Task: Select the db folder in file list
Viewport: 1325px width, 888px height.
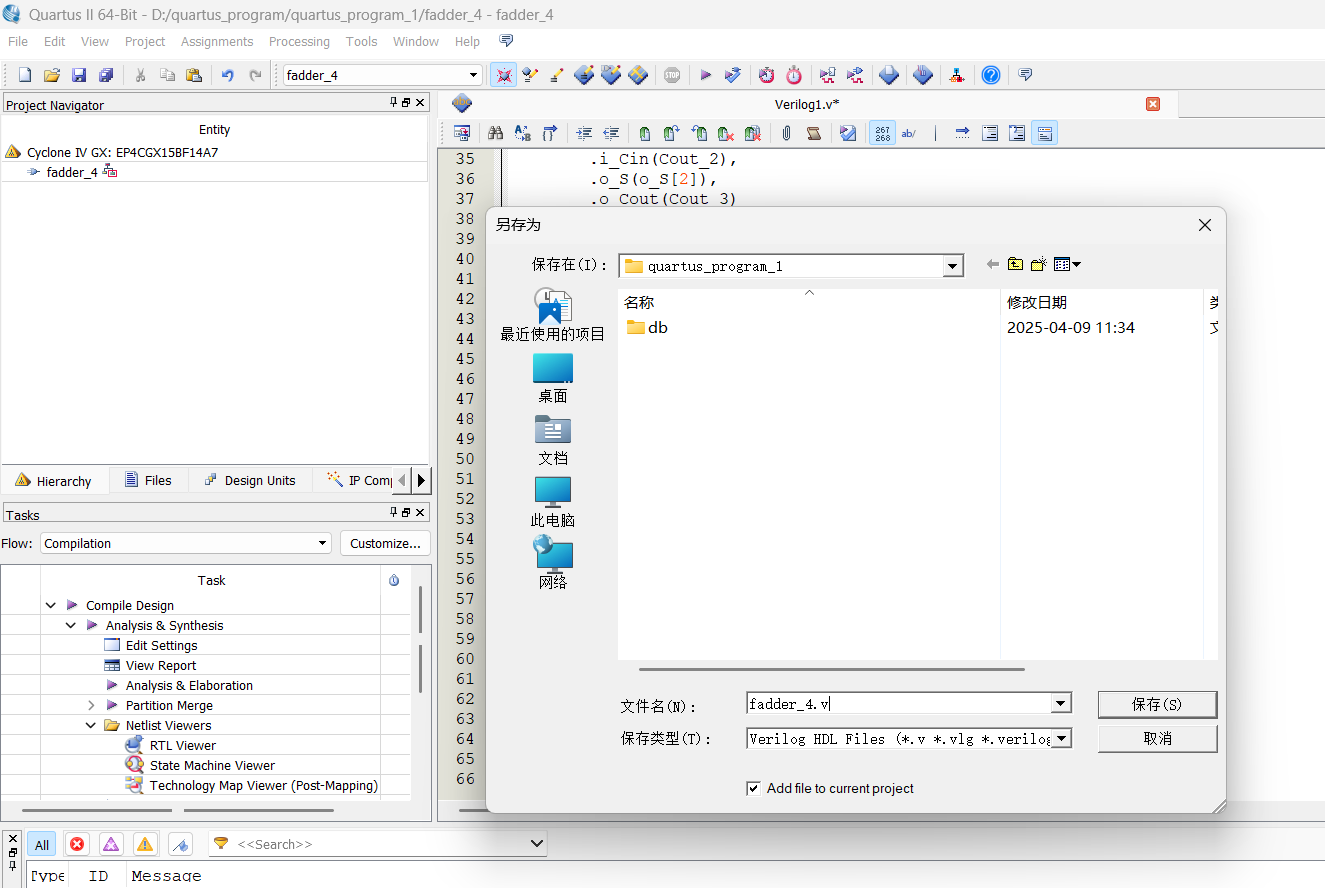Action: pyautogui.click(x=648, y=327)
